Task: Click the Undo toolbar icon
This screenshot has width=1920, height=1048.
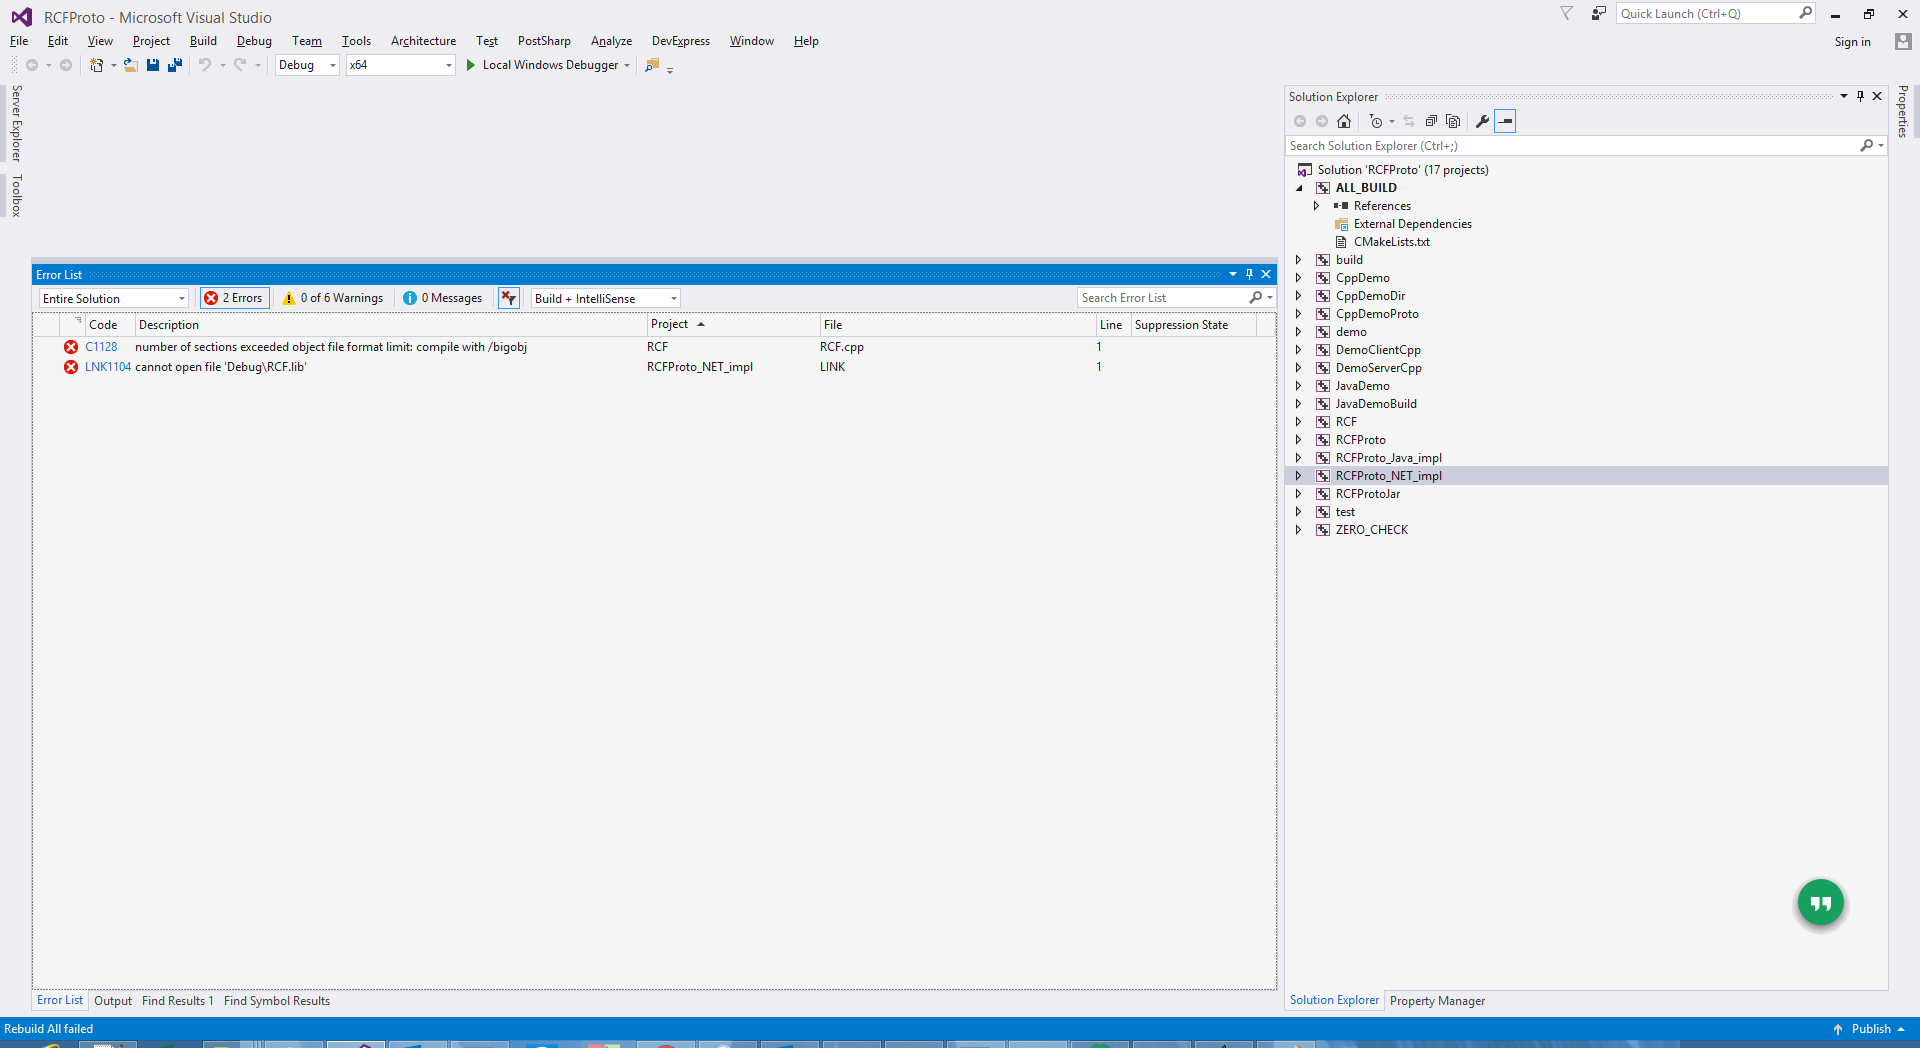Action: [205, 65]
